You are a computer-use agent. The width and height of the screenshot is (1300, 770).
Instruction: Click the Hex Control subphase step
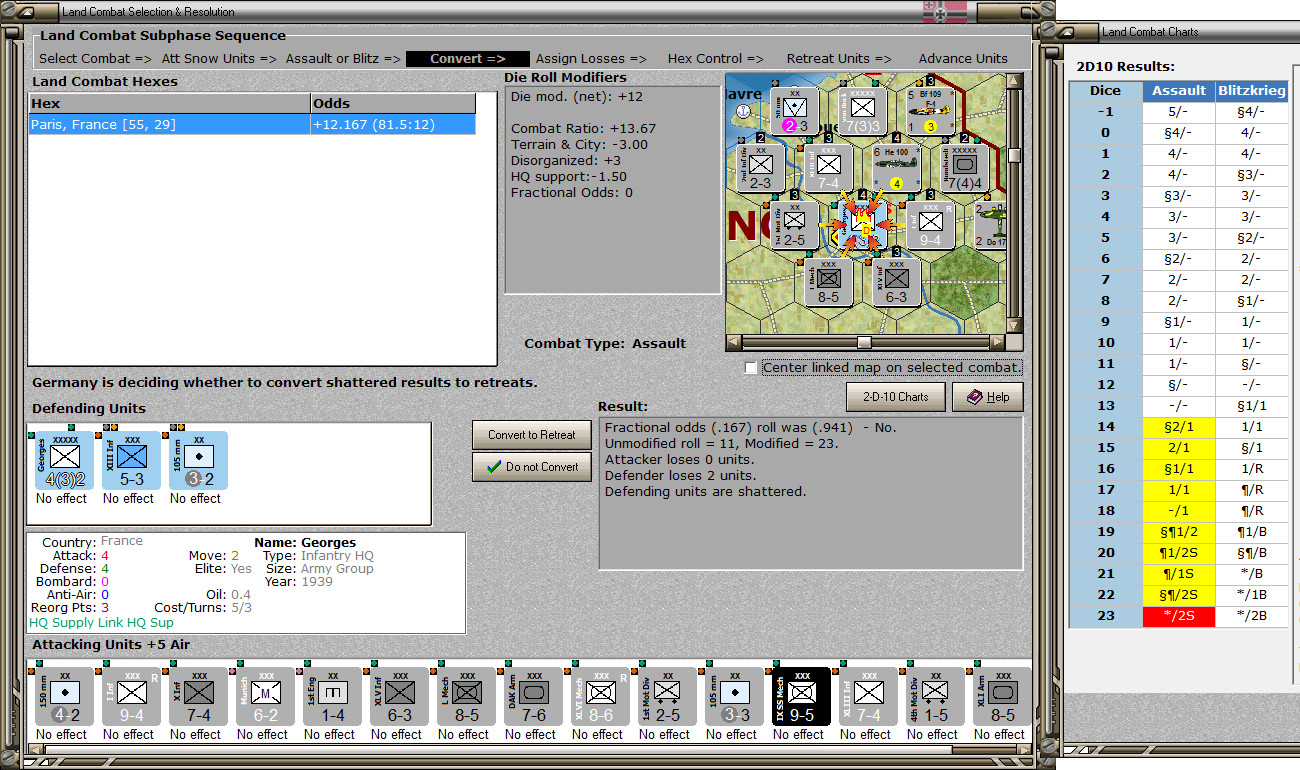coord(714,59)
